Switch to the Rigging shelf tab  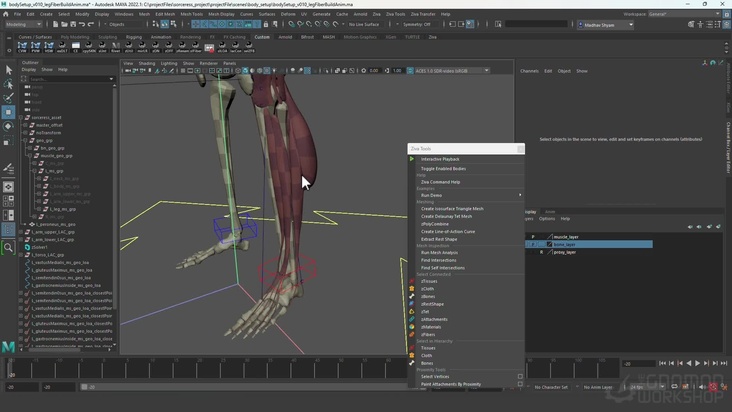coord(134,37)
